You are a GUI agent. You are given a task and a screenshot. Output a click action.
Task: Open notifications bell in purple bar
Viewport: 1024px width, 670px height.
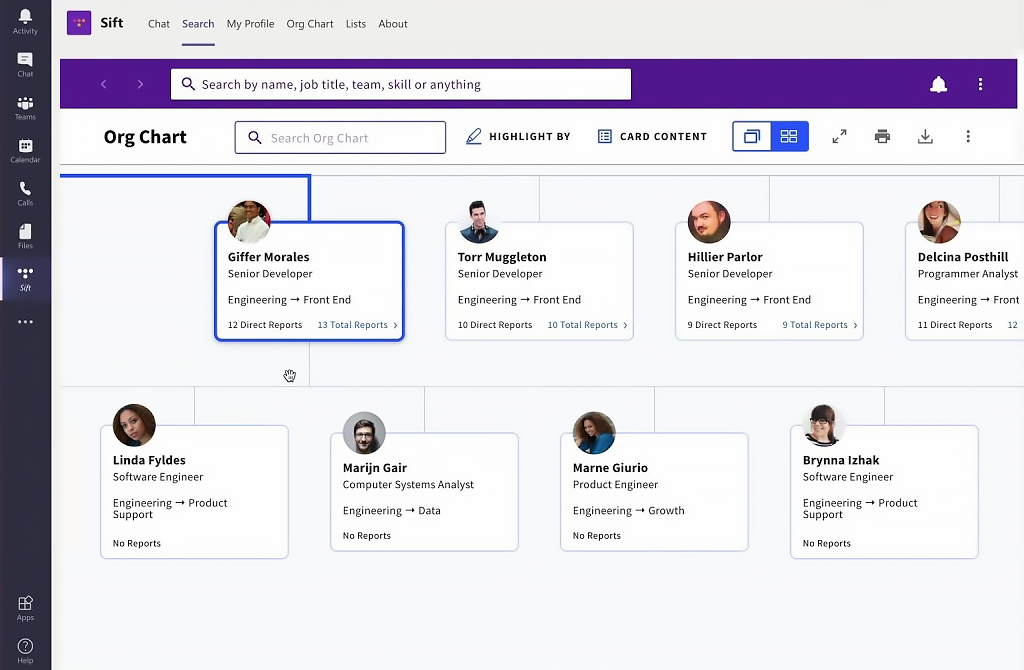tap(938, 84)
